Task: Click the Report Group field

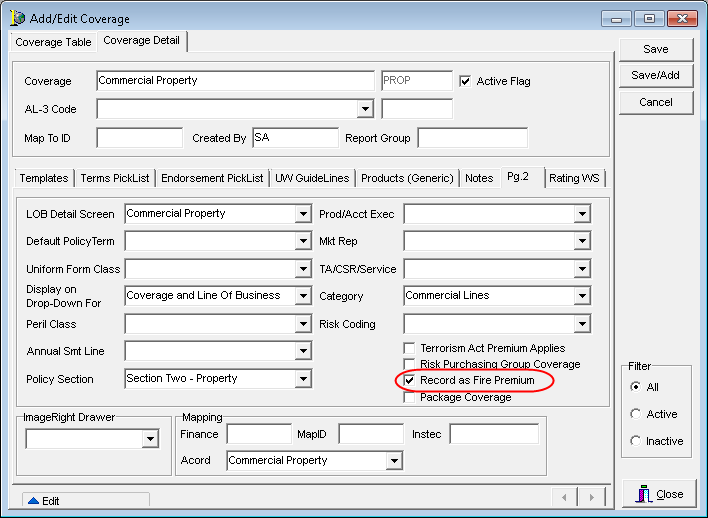Action: click(473, 138)
